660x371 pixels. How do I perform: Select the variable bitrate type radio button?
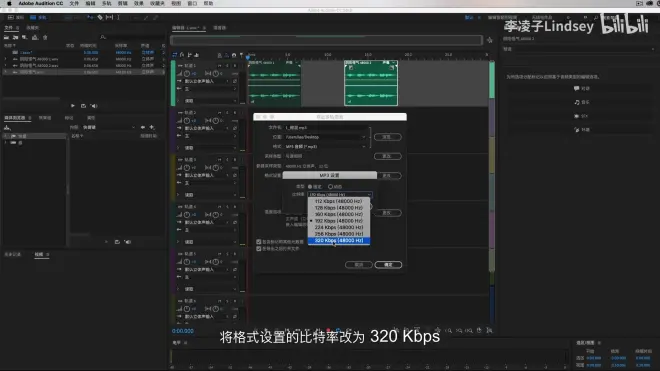point(330,187)
